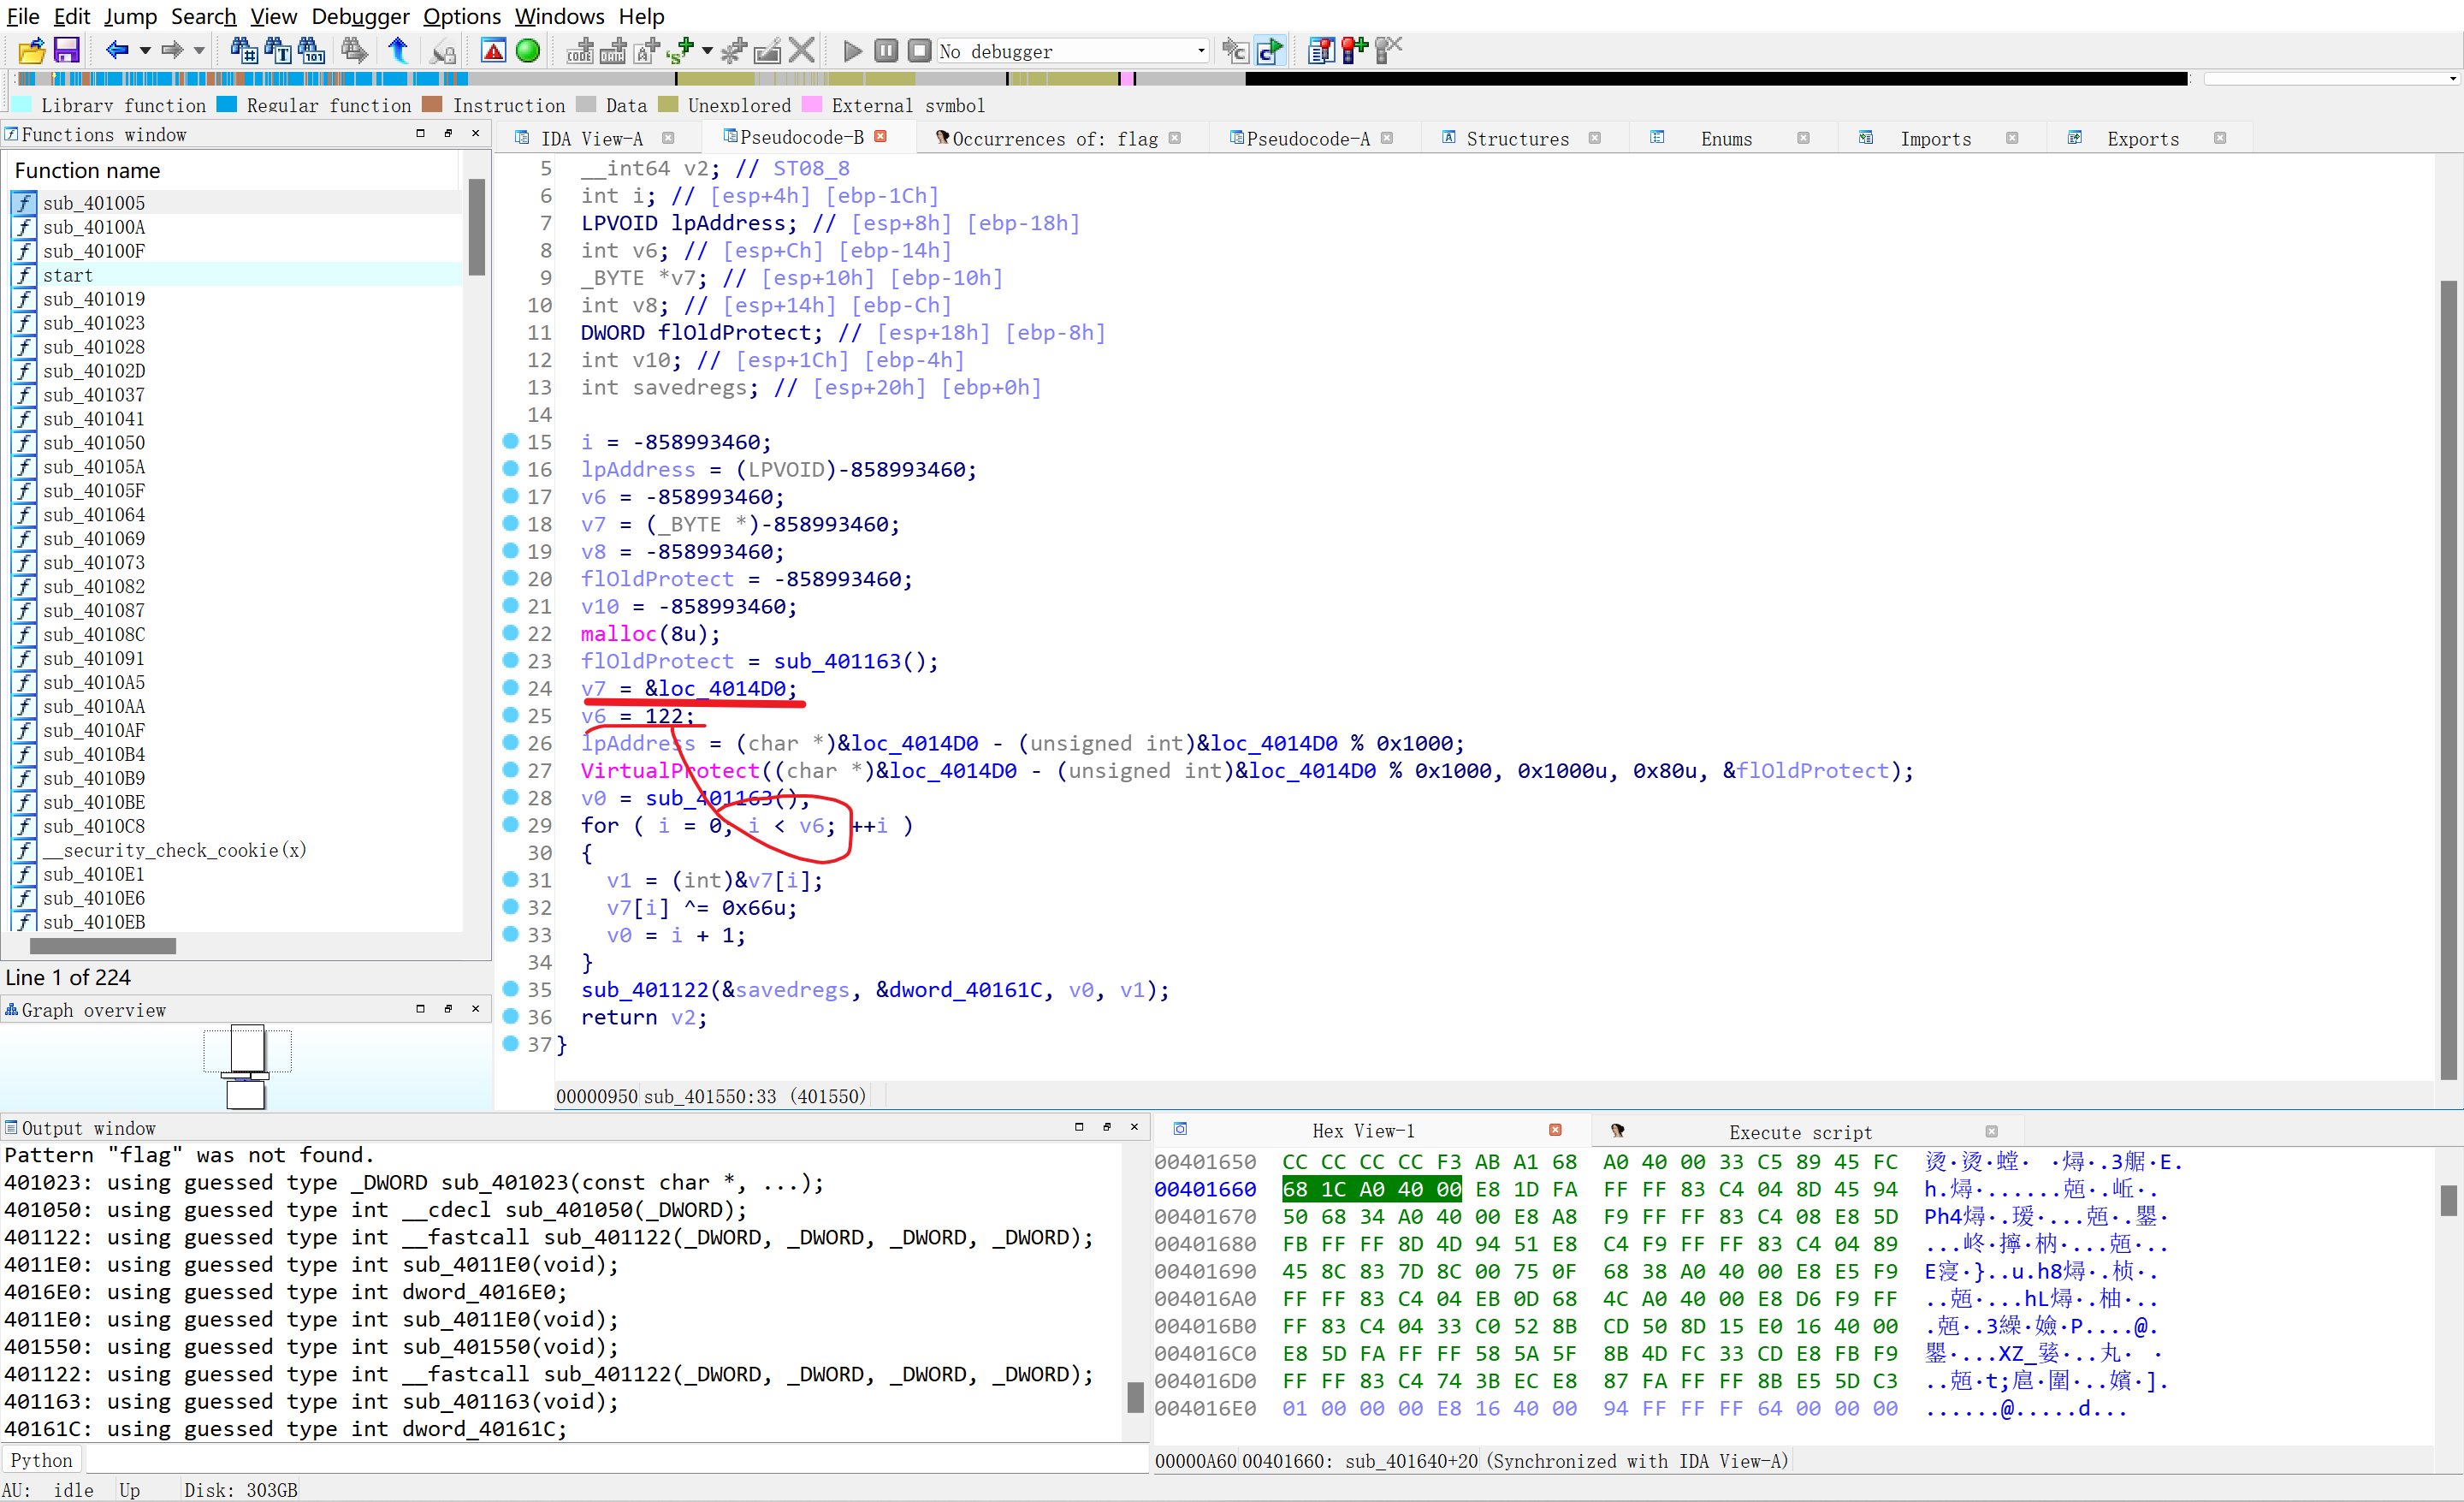The height and width of the screenshot is (1502, 2464).
Task: Start process with Play button
Action: click(x=852, y=50)
